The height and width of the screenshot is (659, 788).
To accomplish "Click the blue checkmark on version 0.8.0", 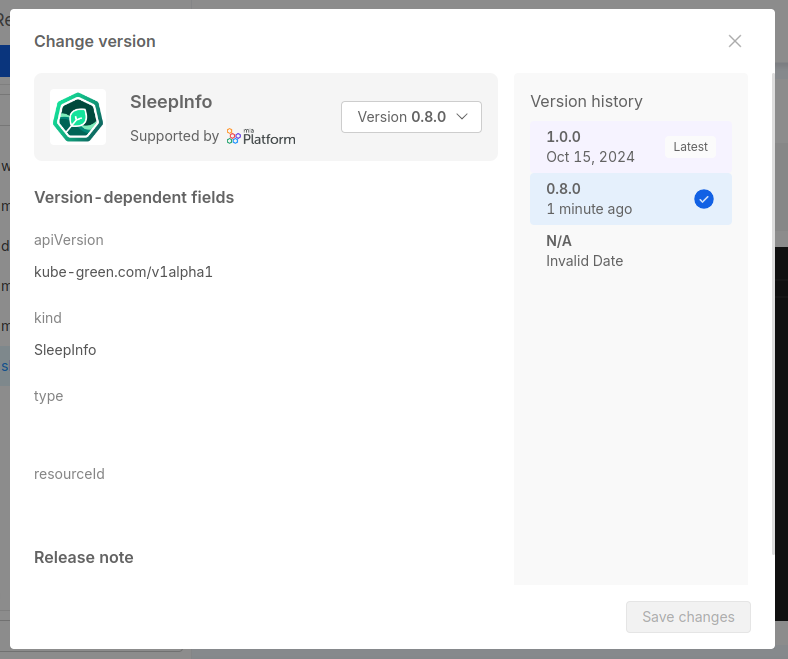I will click(x=703, y=199).
